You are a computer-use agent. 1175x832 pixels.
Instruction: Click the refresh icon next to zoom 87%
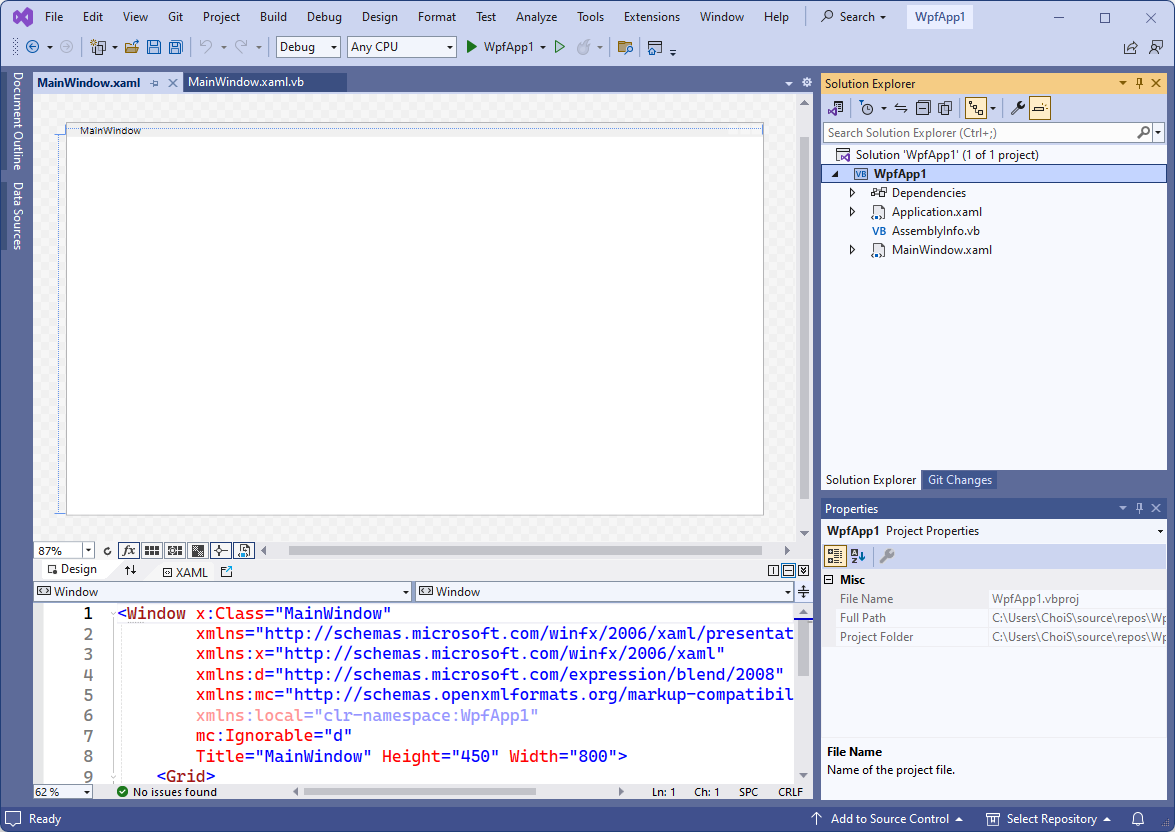[x=107, y=551]
